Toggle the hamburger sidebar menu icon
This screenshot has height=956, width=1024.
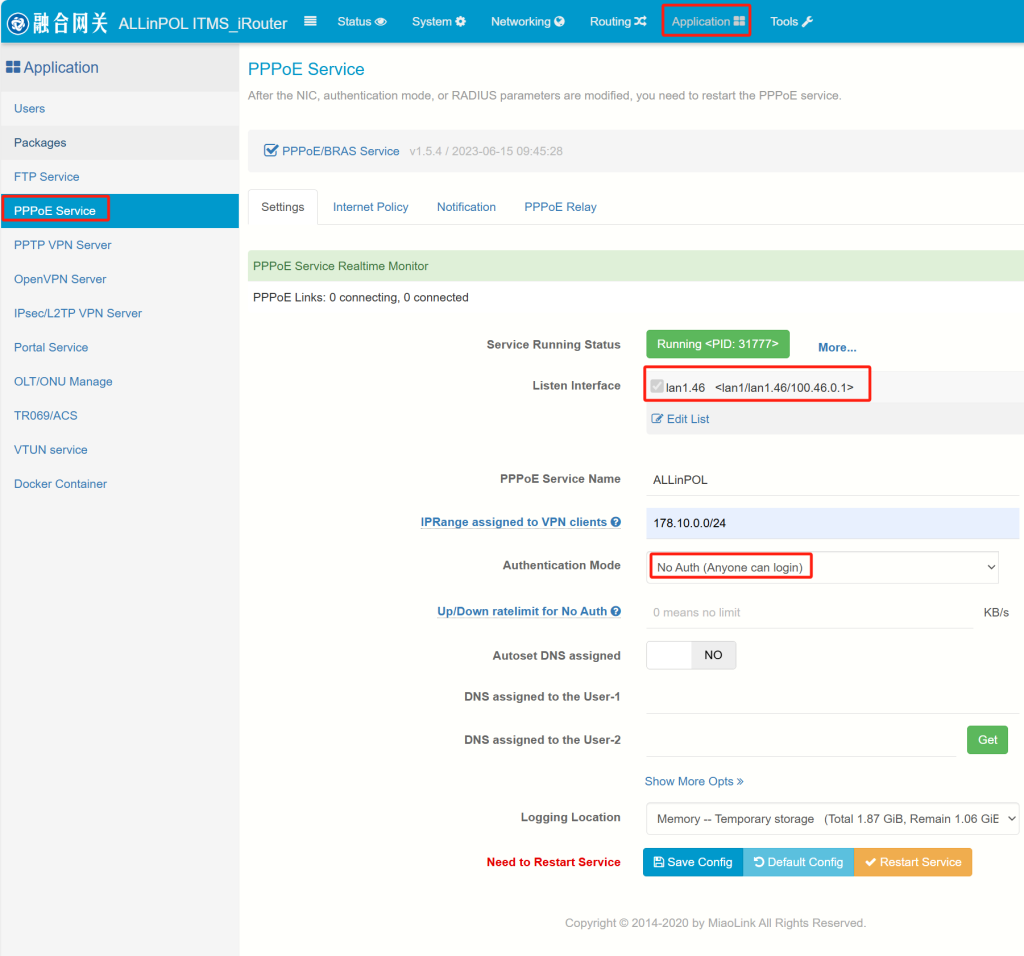point(310,21)
